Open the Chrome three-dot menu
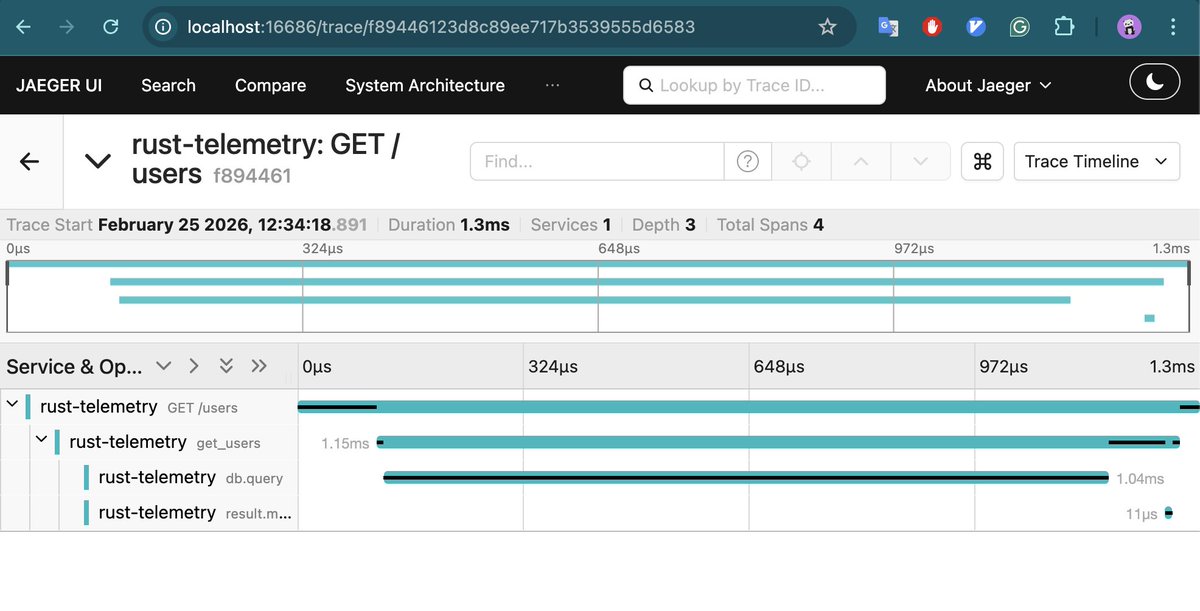This screenshot has height=611, width=1200. (x=1173, y=27)
